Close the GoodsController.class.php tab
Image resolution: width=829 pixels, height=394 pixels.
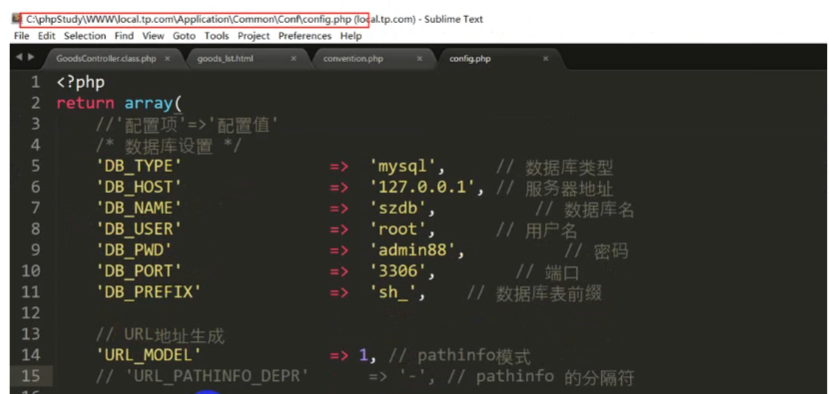[x=167, y=59]
